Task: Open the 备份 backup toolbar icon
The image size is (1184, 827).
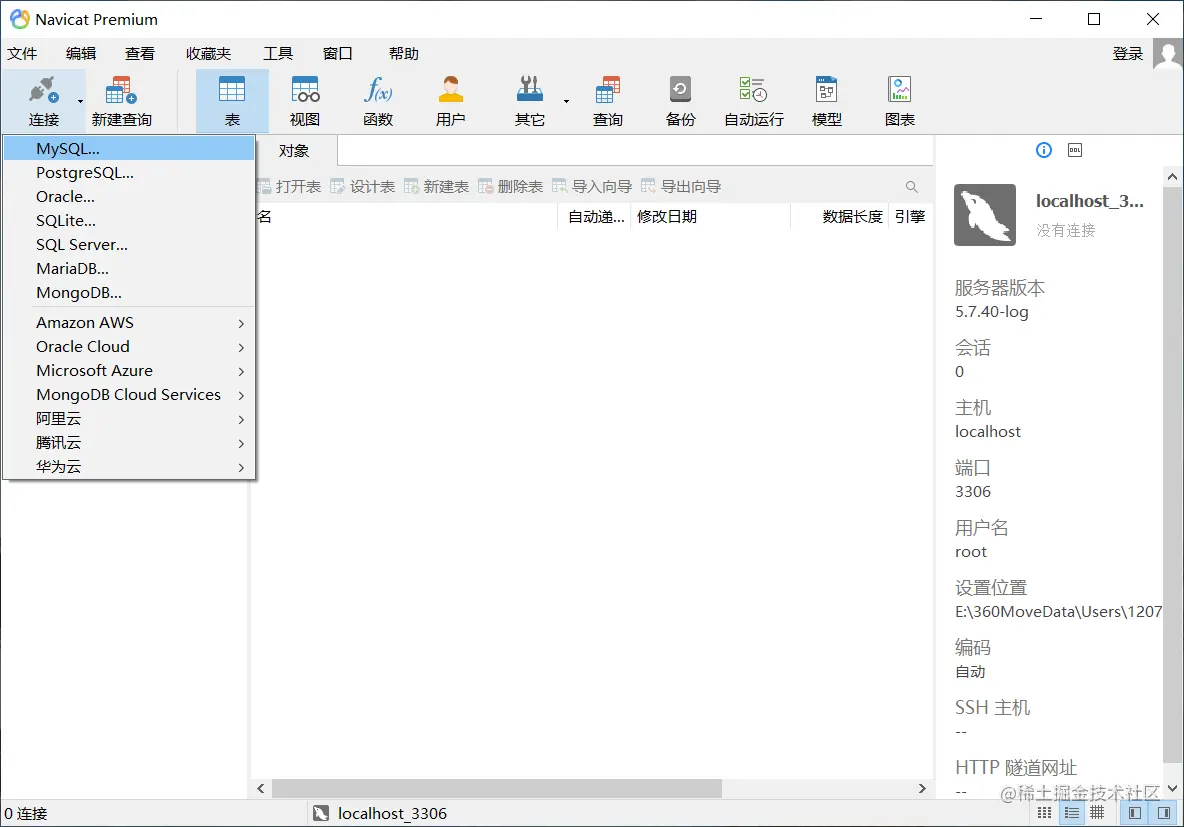Action: click(680, 101)
